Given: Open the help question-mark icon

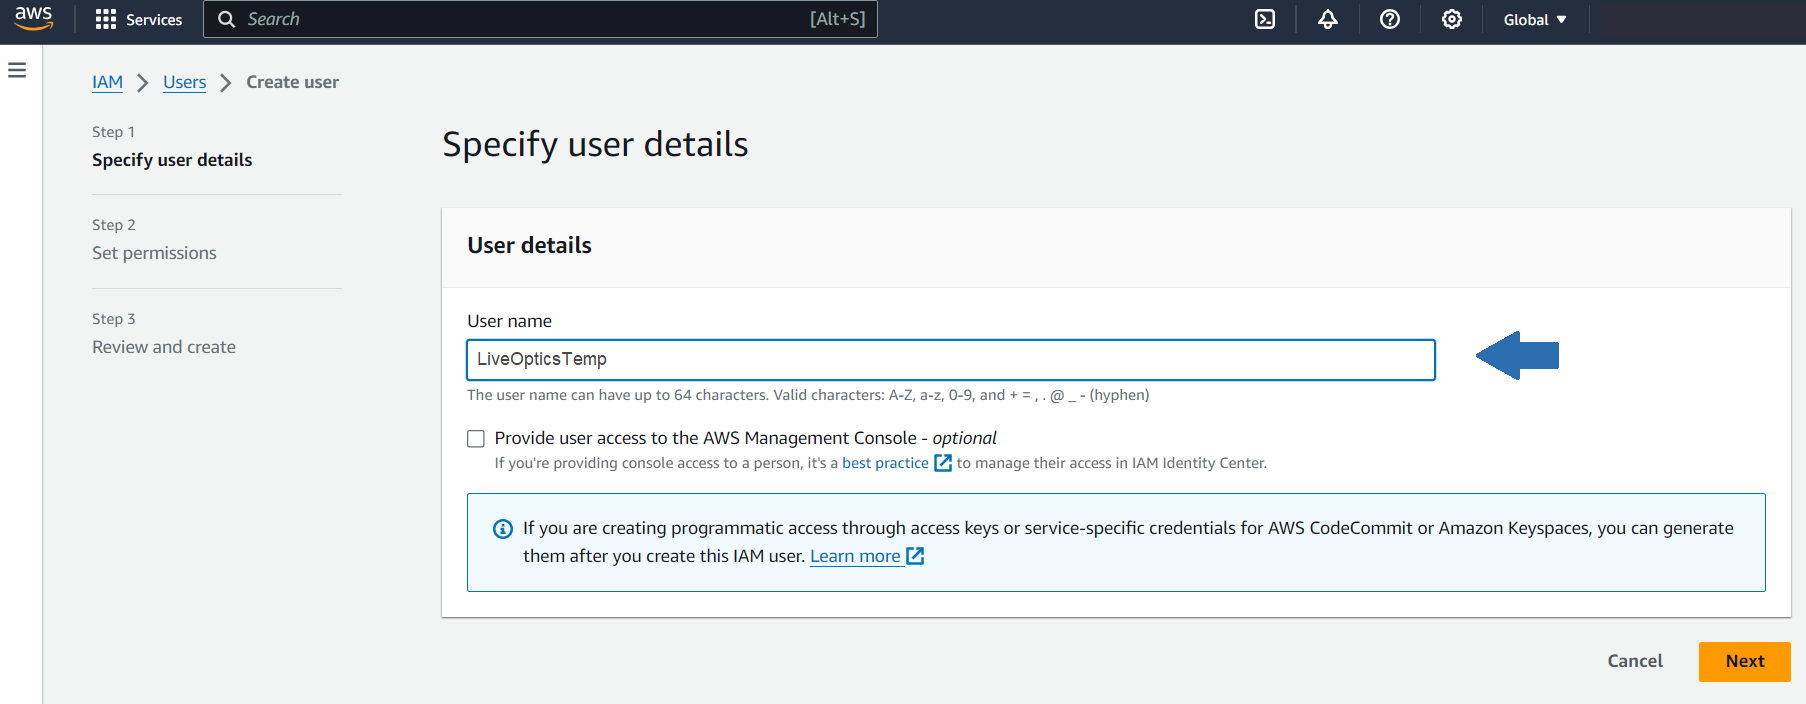Looking at the screenshot, I should click(x=1390, y=19).
